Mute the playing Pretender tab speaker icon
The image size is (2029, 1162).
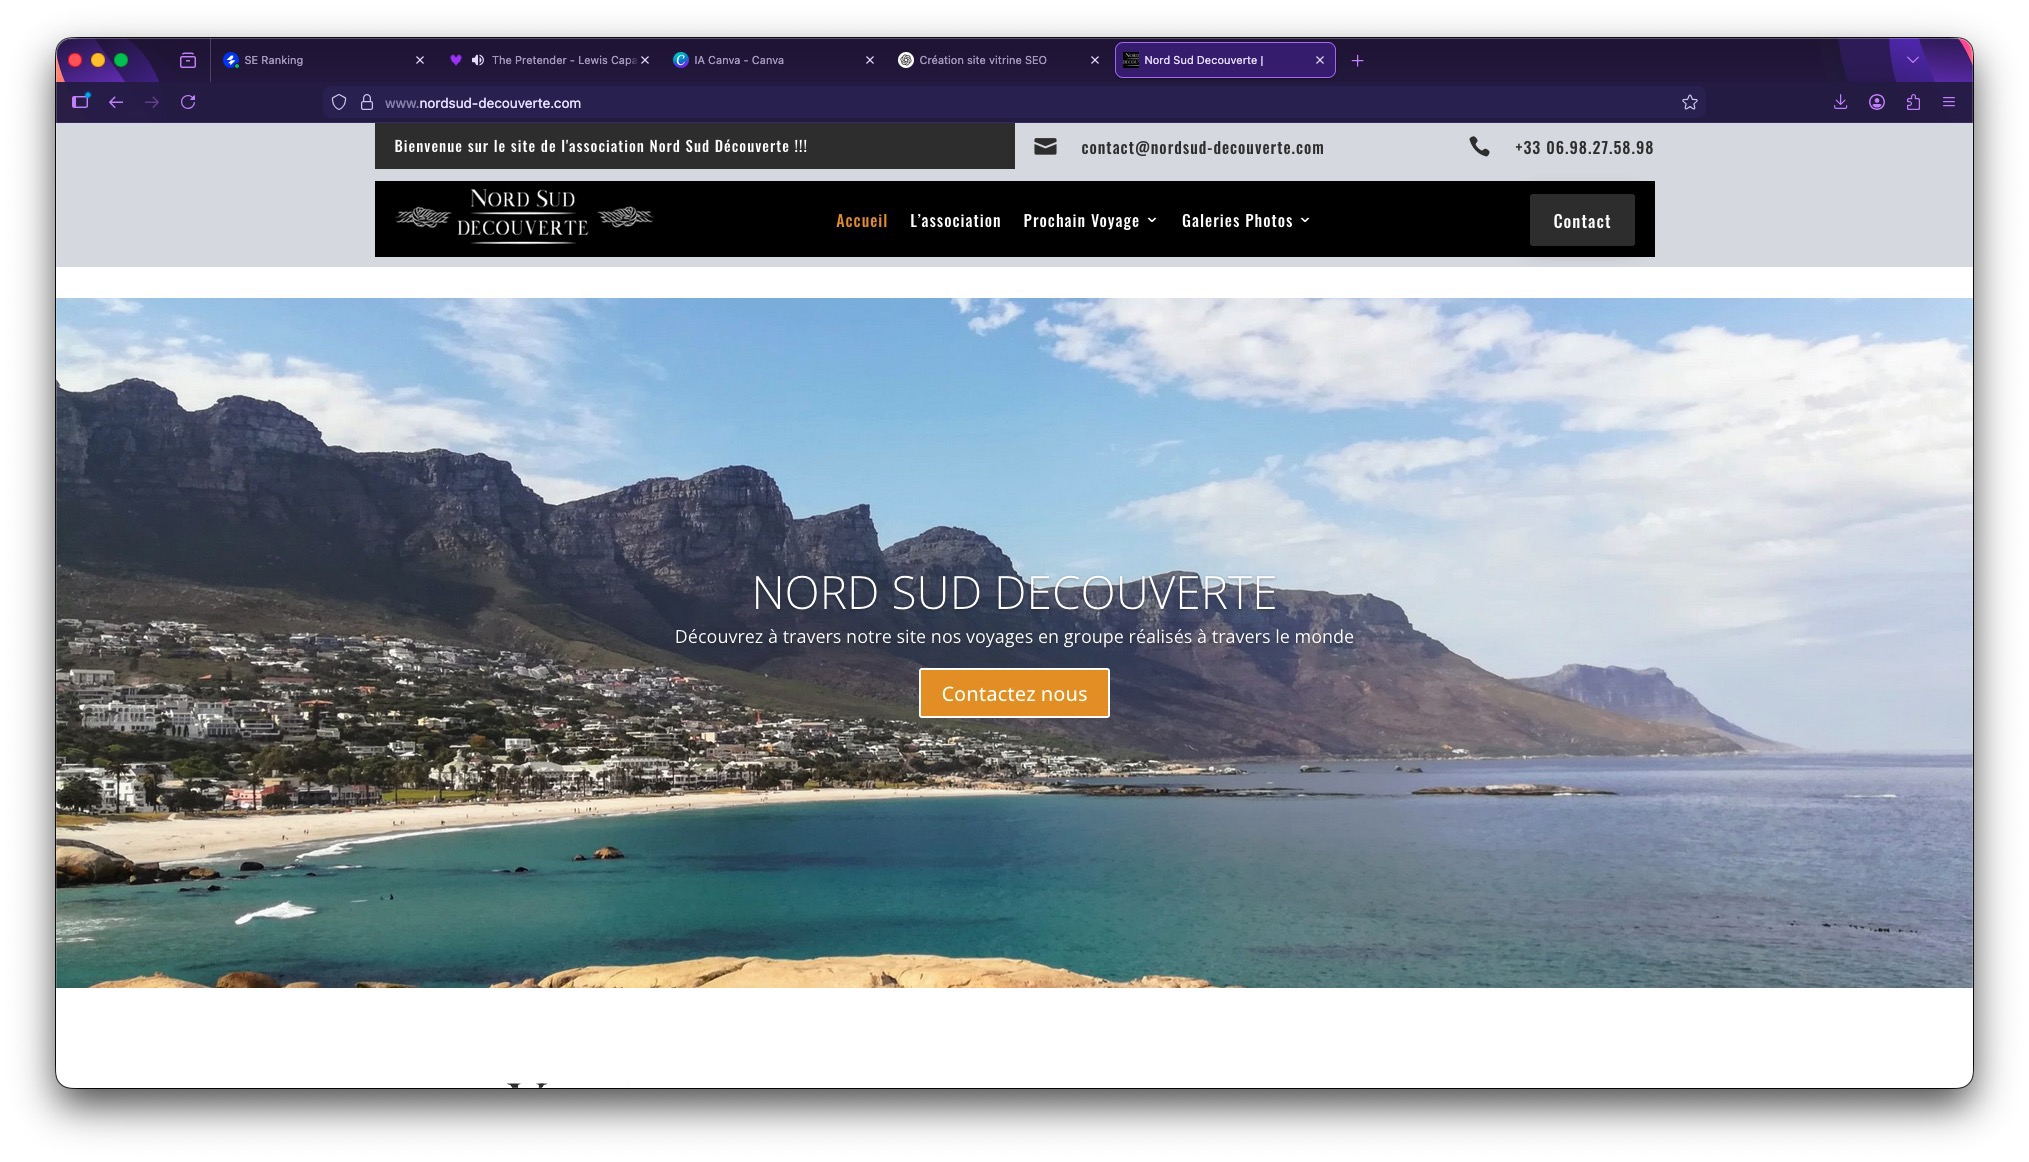(478, 60)
